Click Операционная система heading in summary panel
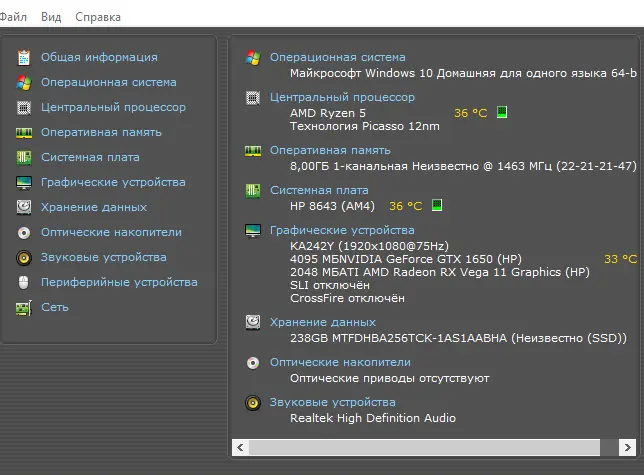Viewport: 644px width, 475px height. pyautogui.click(x=337, y=57)
